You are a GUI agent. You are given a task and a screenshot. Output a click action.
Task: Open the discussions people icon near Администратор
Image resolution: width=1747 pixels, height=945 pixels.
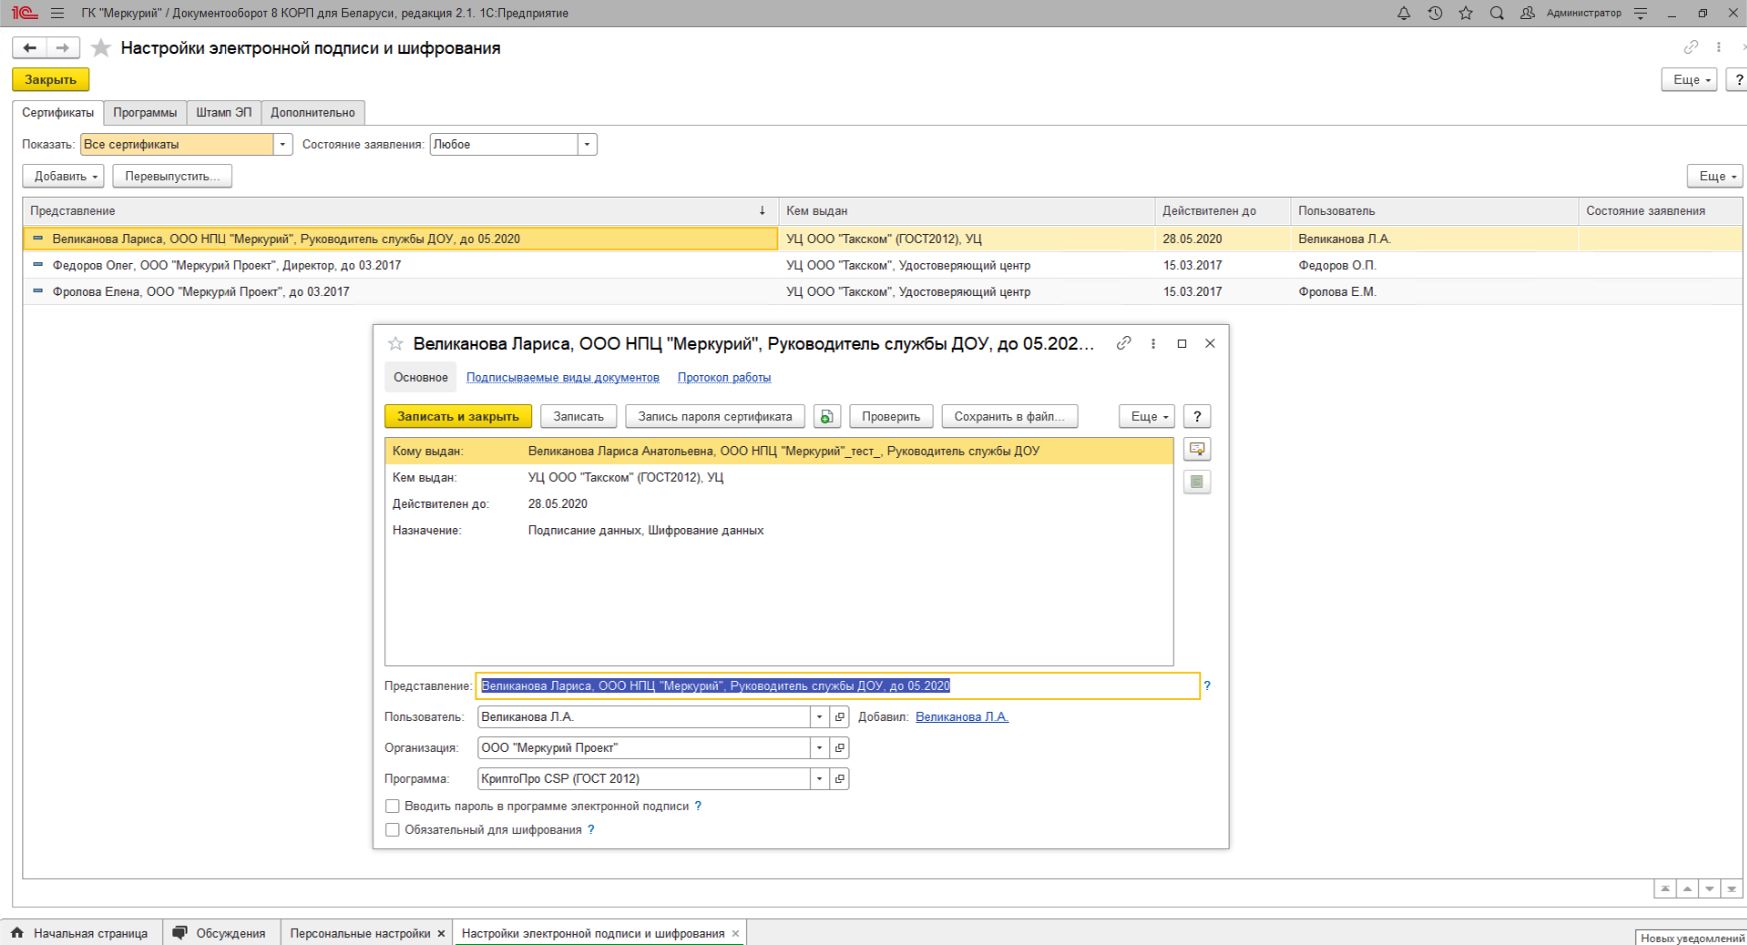coord(1527,13)
